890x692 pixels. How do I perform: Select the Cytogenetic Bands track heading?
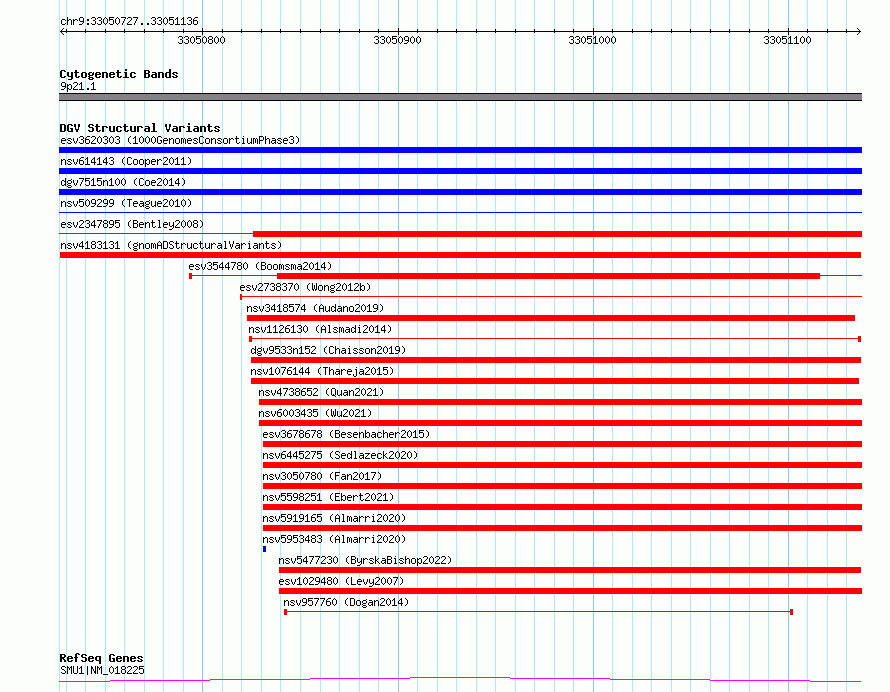(119, 74)
